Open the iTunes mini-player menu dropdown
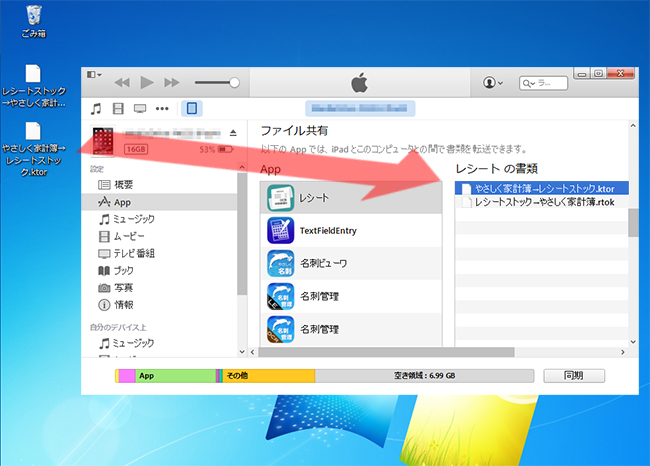This screenshot has height=466, width=650. [95, 75]
